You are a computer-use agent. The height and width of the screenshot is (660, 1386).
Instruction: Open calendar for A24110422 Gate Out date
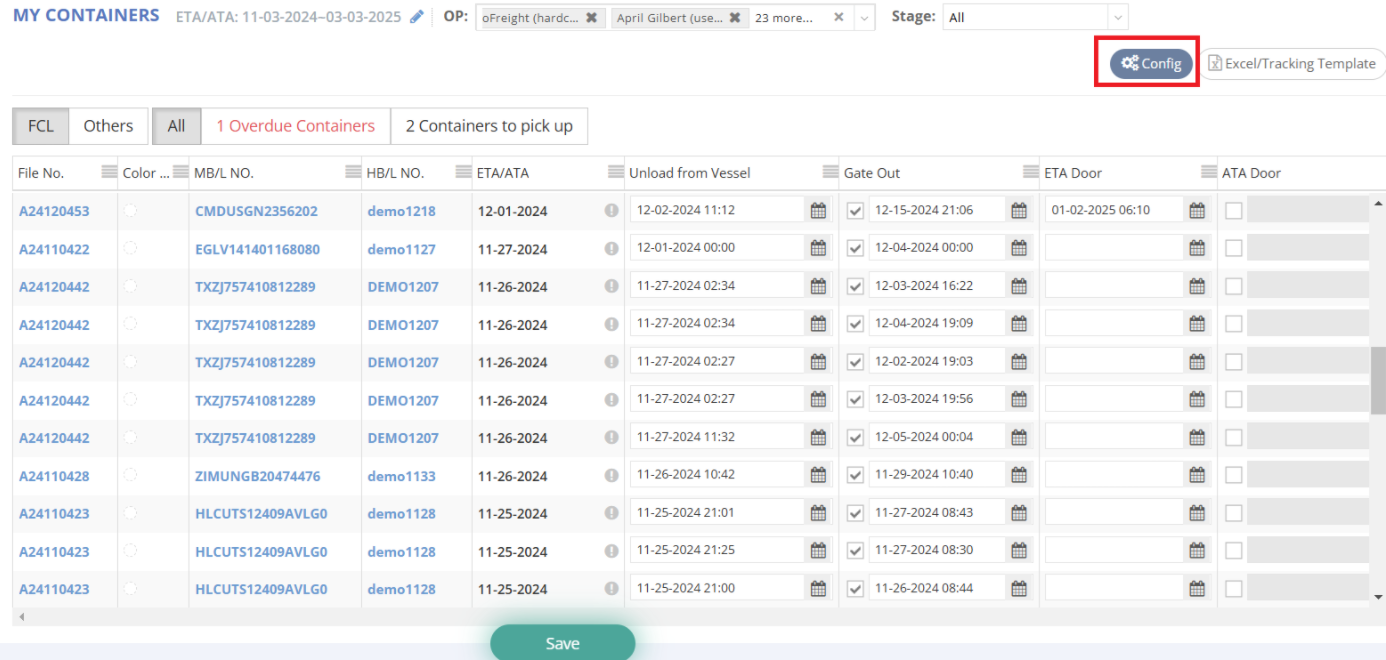[x=1019, y=248]
